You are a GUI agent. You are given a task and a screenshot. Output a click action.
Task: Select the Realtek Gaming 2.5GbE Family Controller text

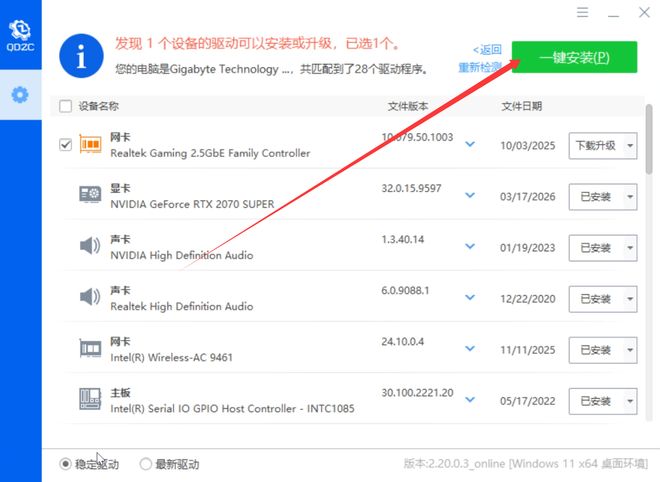click(210, 153)
